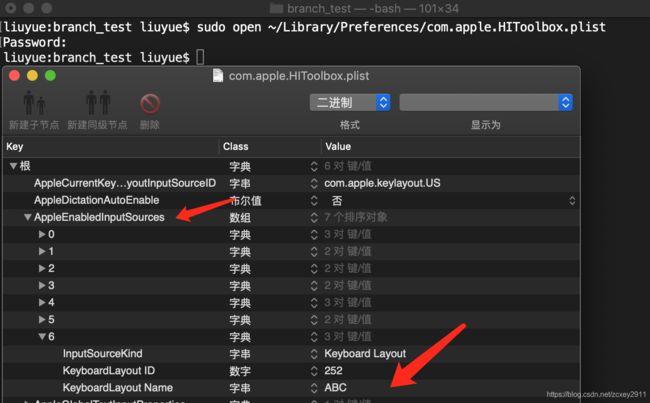This screenshot has height=403, width=650.
Task: Click the value Keyboard Layout
Action: coord(365,354)
